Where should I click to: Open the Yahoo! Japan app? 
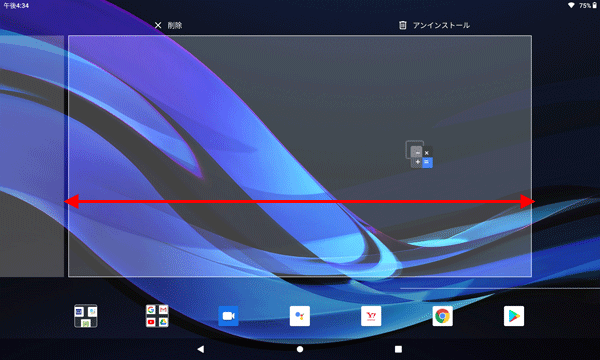(371, 316)
